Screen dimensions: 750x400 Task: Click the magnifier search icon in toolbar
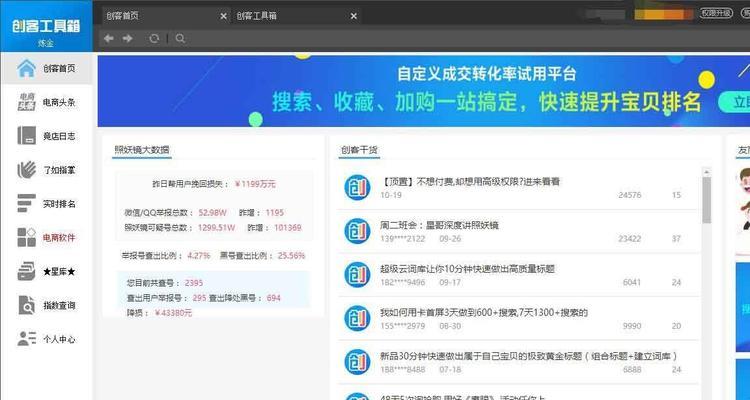tap(180, 38)
